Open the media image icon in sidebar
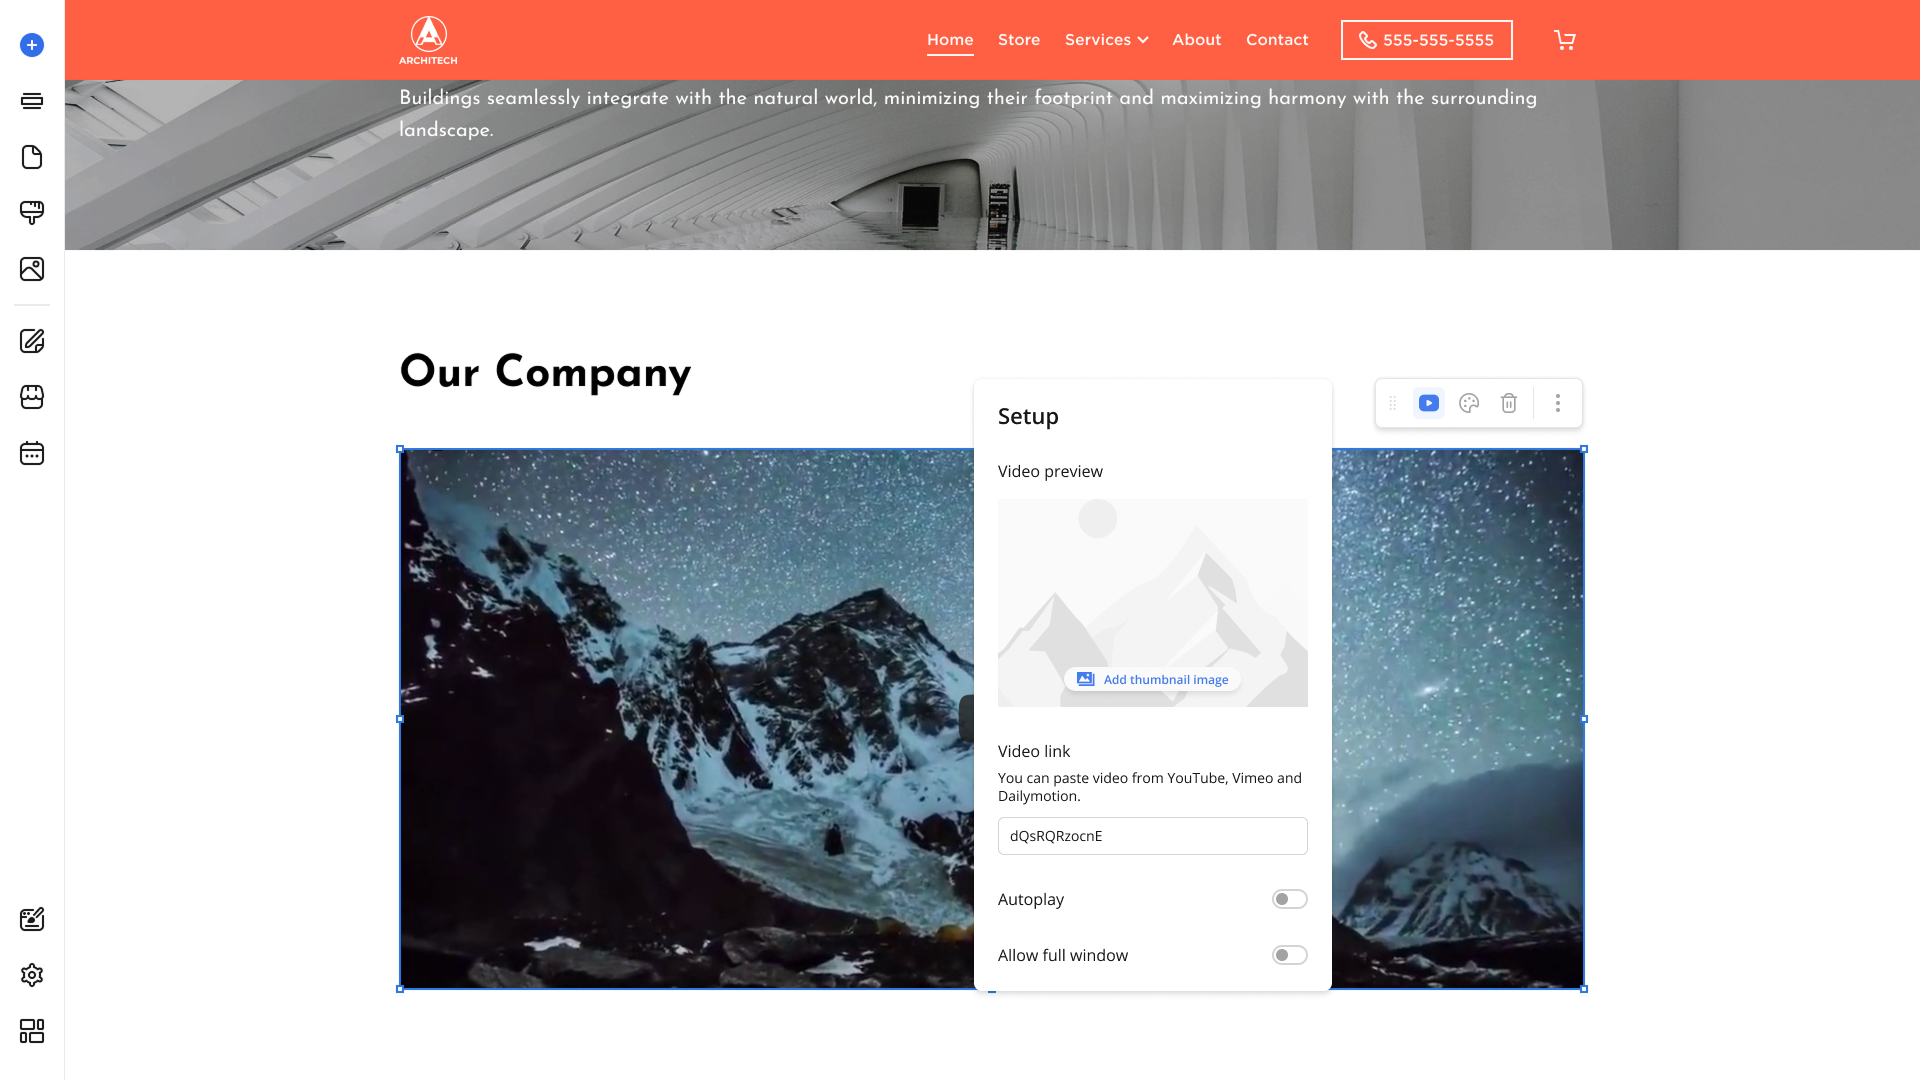 [32, 269]
